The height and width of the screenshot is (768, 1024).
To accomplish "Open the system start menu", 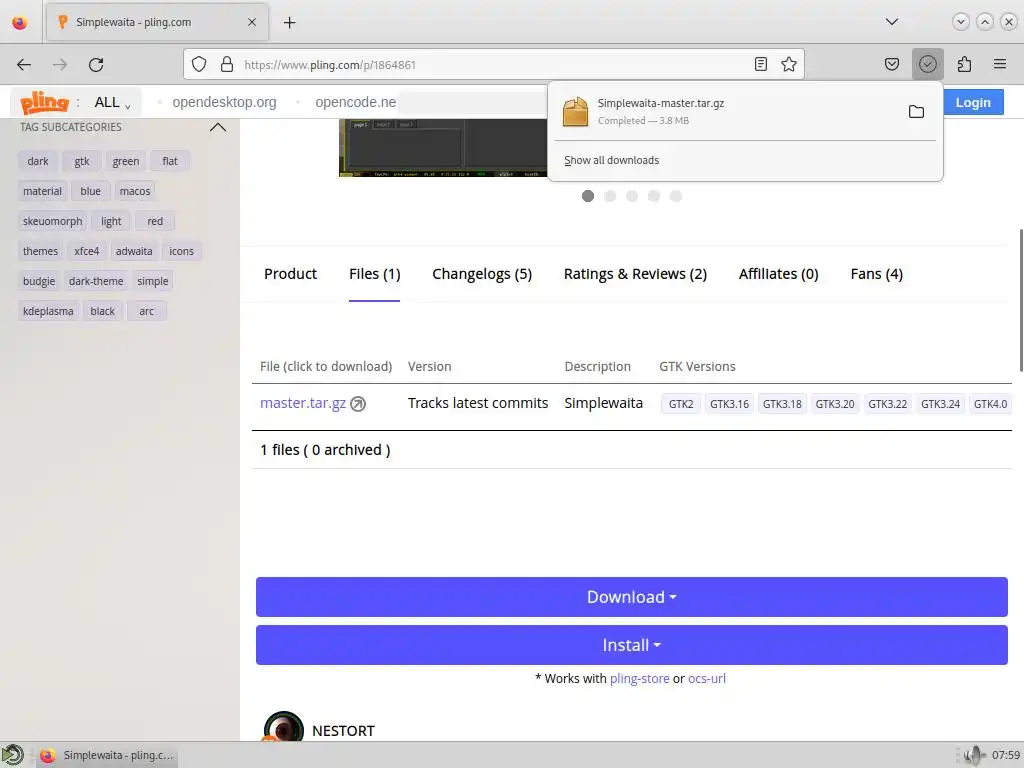I will (12, 755).
